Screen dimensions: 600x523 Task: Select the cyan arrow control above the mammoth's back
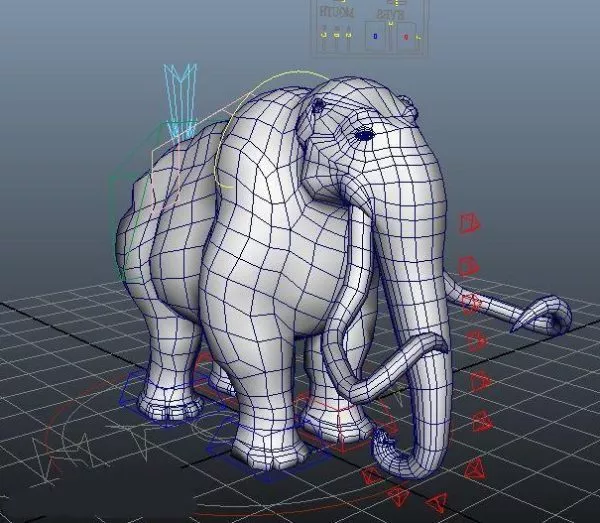point(180,103)
